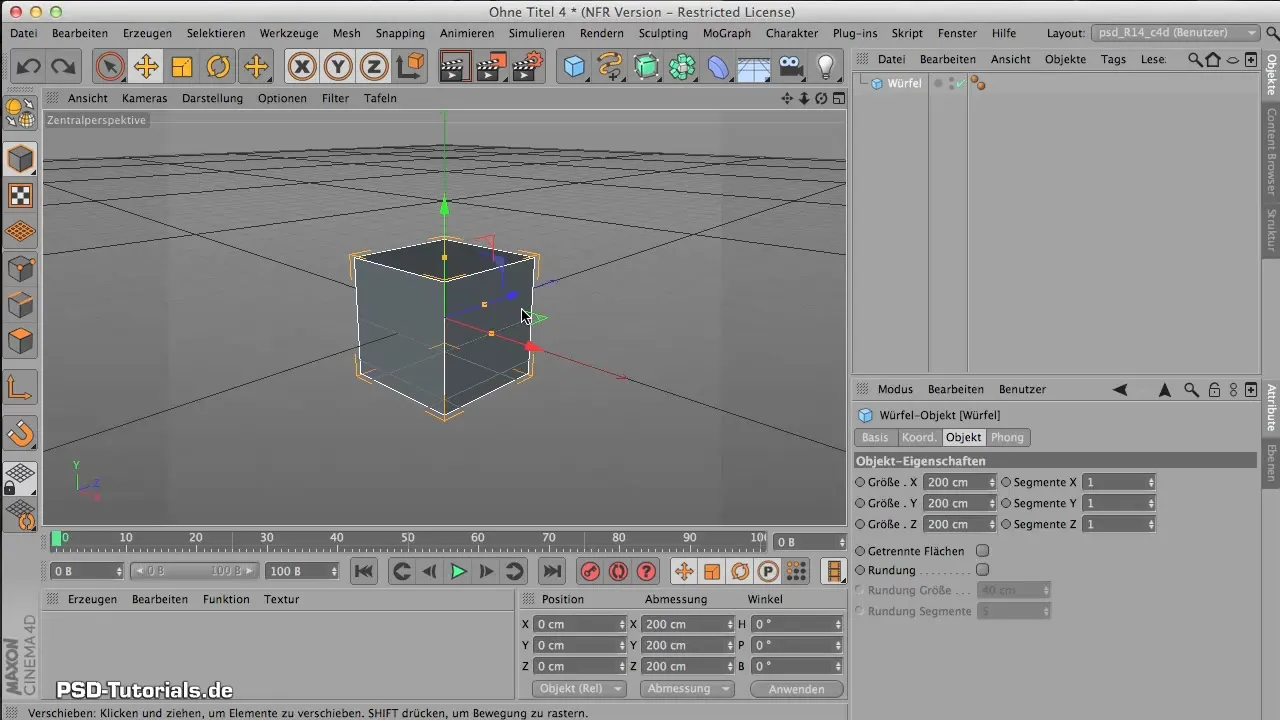The height and width of the screenshot is (720, 1280).
Task: Toggle Rundung keyframe circle
Action: coord(861,570)
